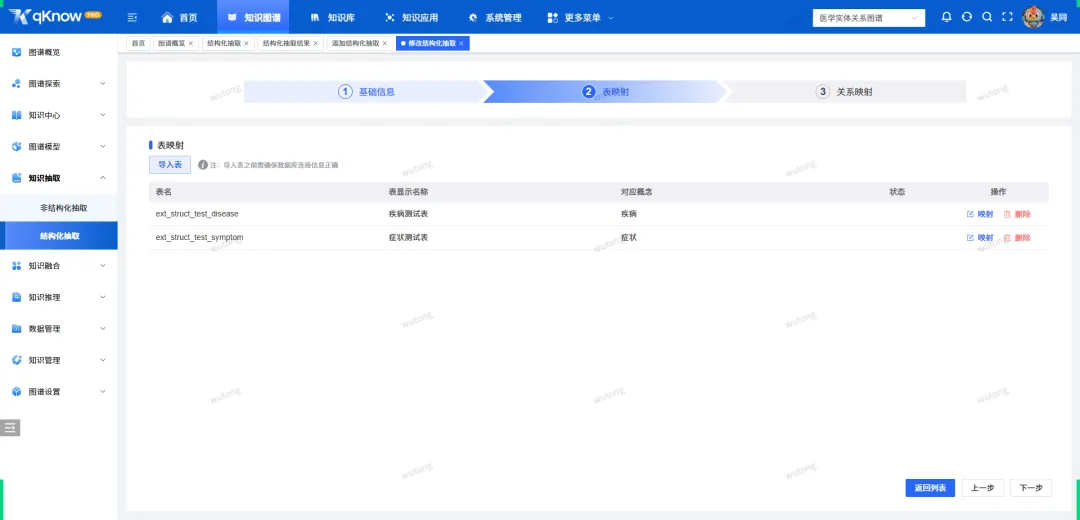Image resolution: width=1080 pixels, height=520 pixels.
Task: Click ext_struct_test_disease table name cell
Action: point(197,214)
